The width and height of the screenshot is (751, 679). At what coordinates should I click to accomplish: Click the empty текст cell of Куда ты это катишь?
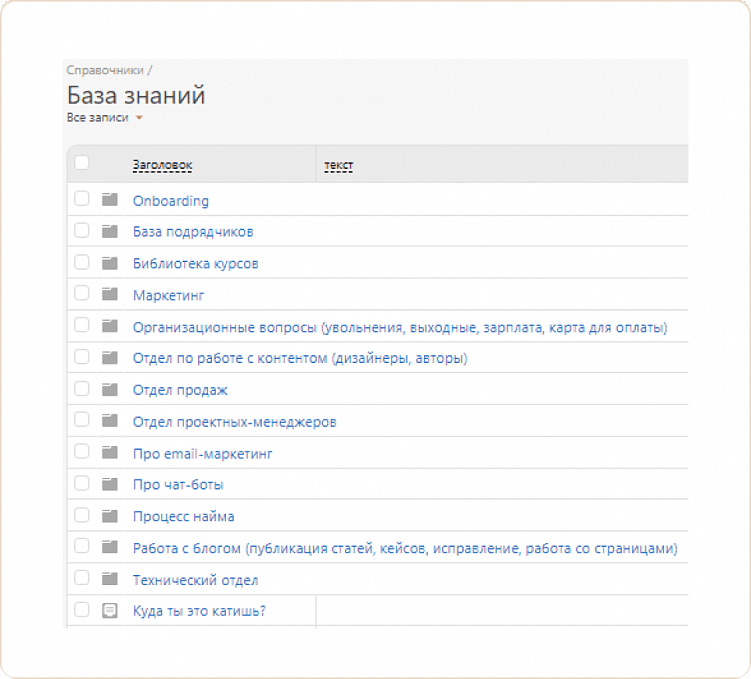[500, 610]
